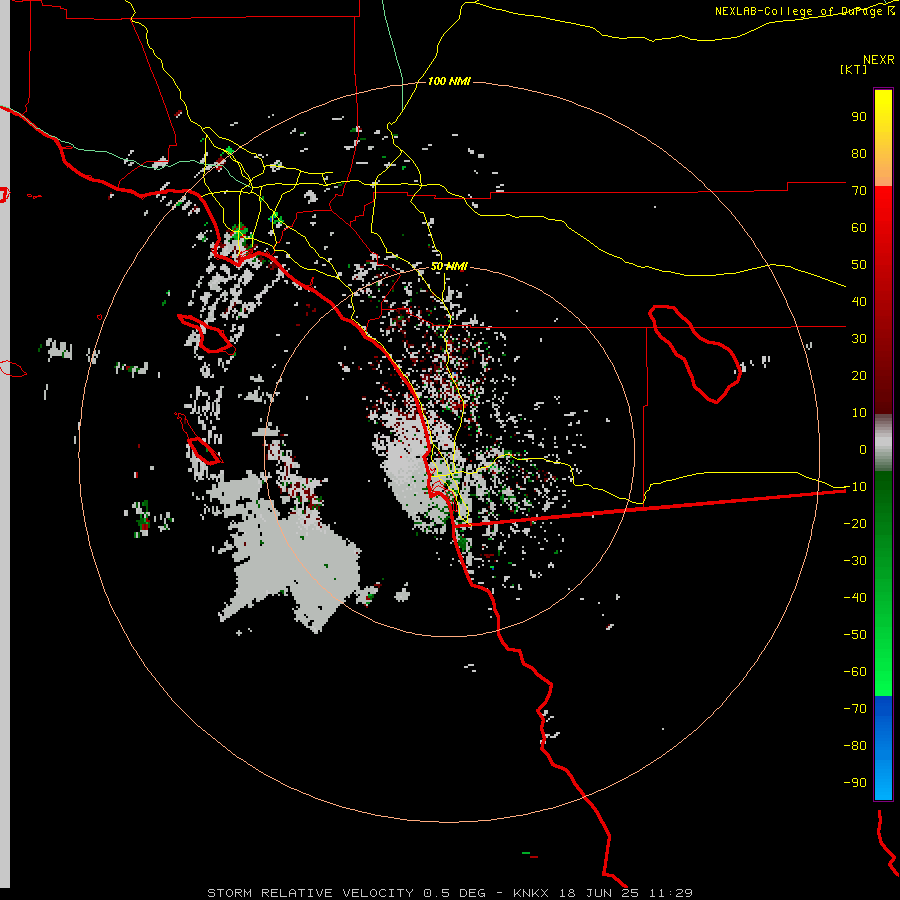Viewport: 900px width, 900px height.
Task: Click the NEXR label above the color scale
Action: pos(879,60)
